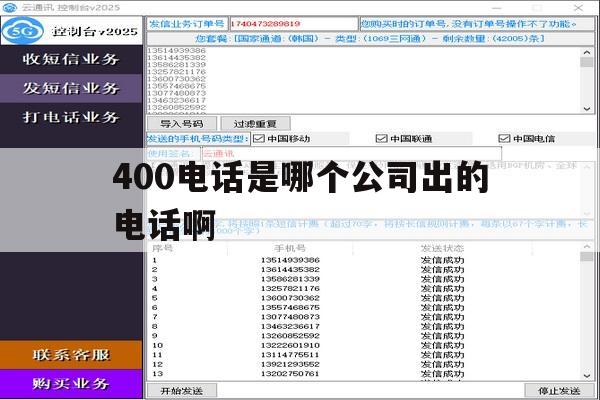Click the 发送的手机号码类型 label
The width and height of the screenshot is (600, 400).
pos(198,139)
